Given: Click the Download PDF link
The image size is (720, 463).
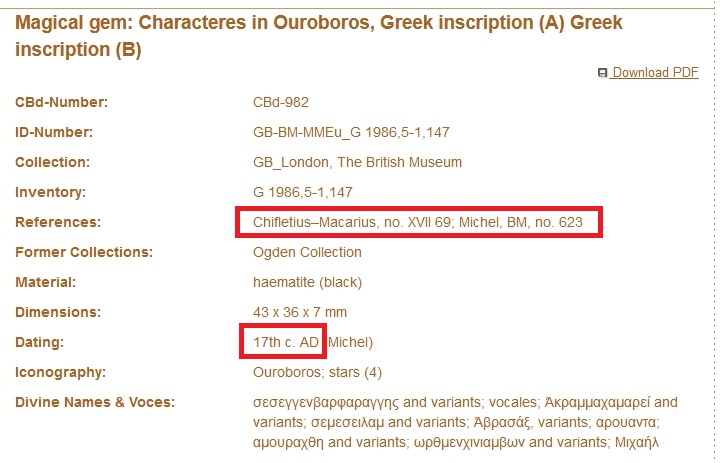Looking at the screenshot, I should (655, 72).
